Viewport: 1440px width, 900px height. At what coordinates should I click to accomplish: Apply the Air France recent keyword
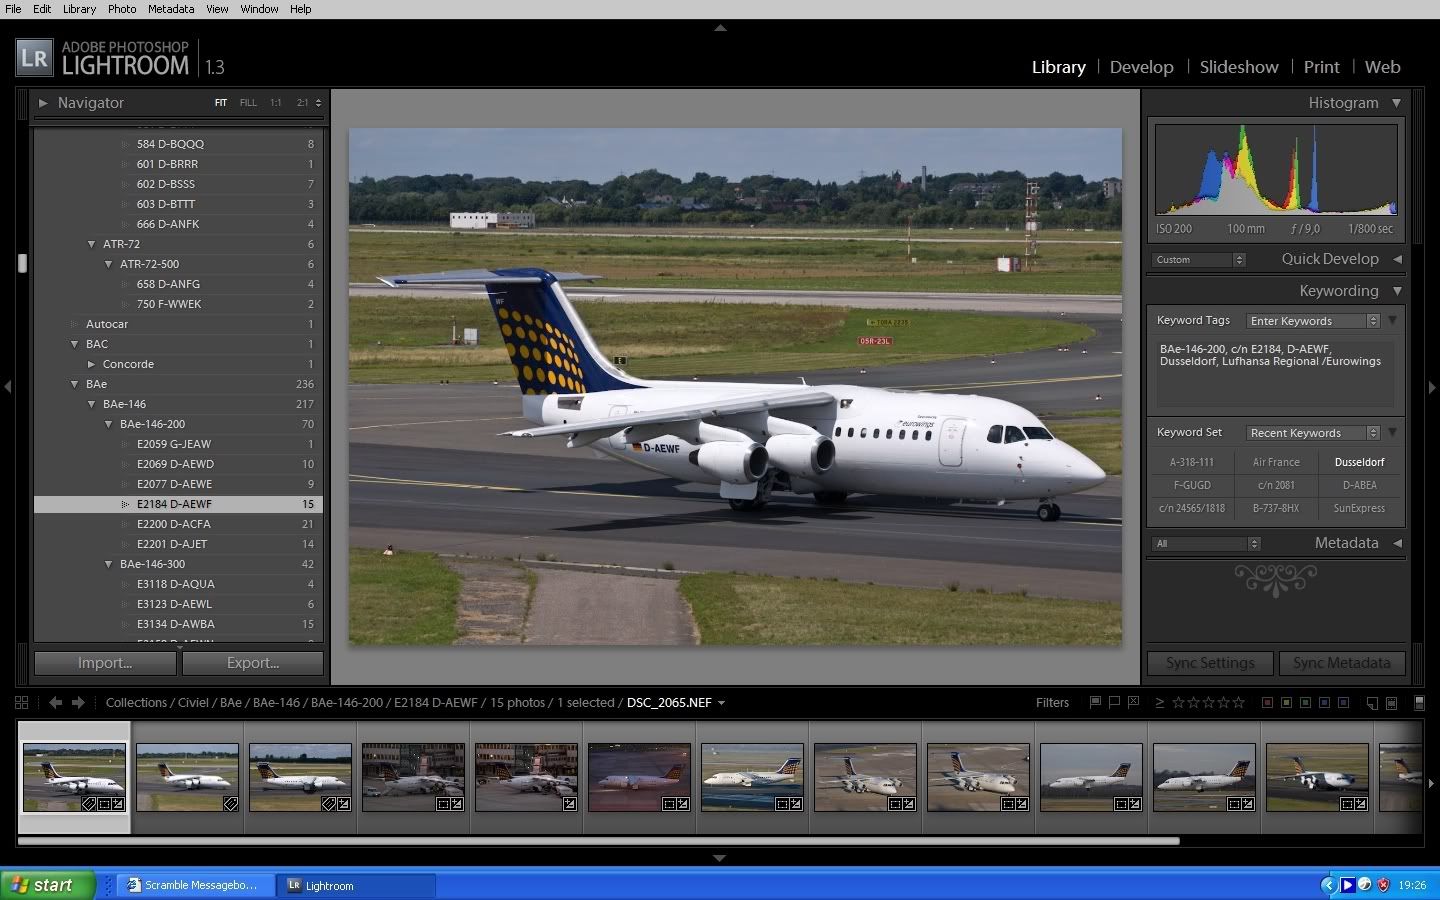pos(1276,462)
